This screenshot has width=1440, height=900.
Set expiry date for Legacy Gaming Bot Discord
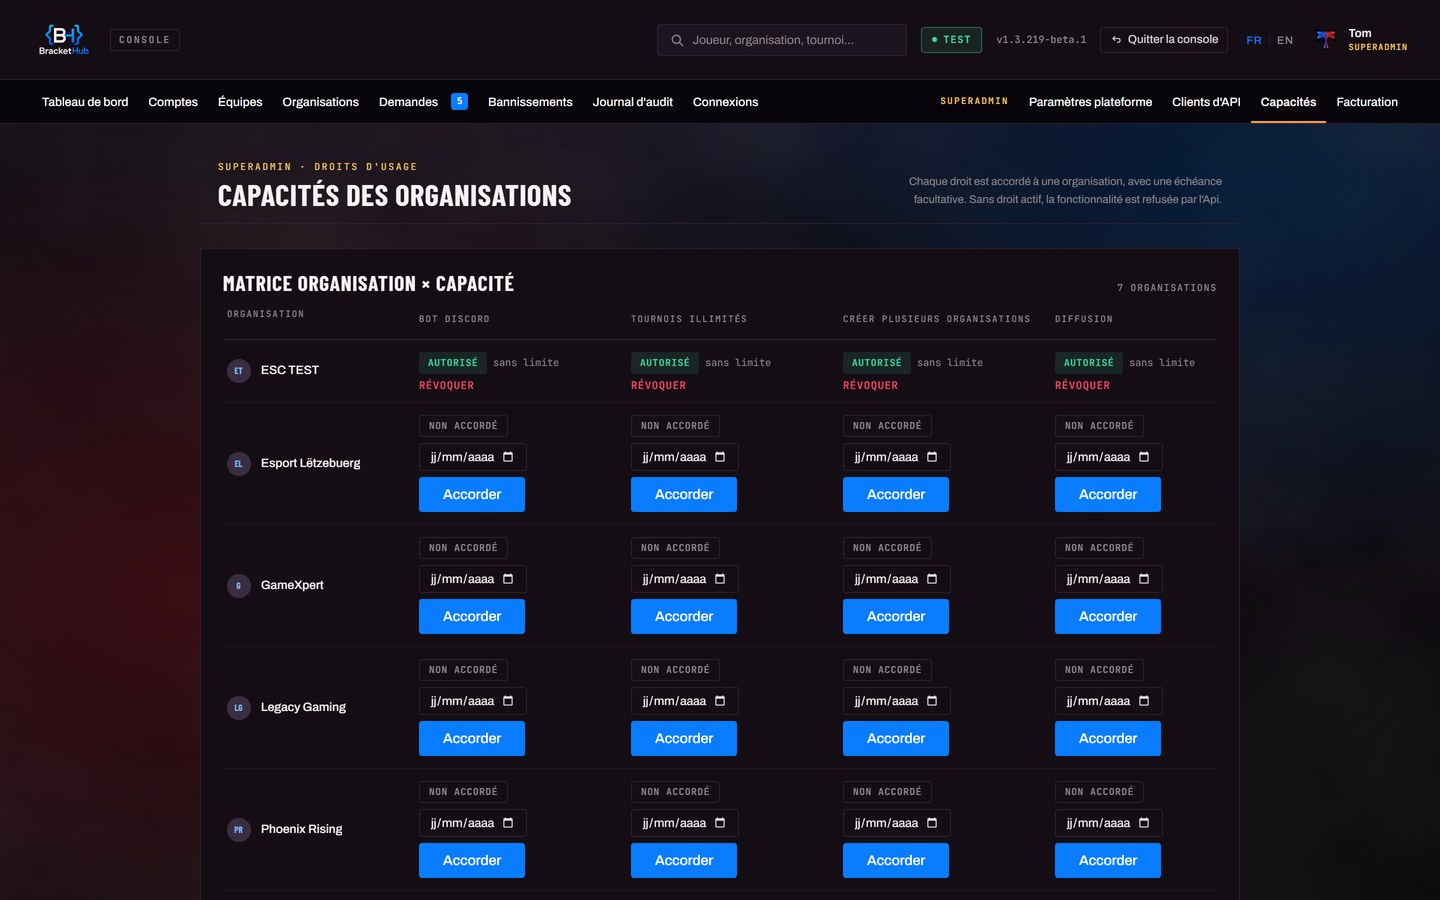point(473,701)
